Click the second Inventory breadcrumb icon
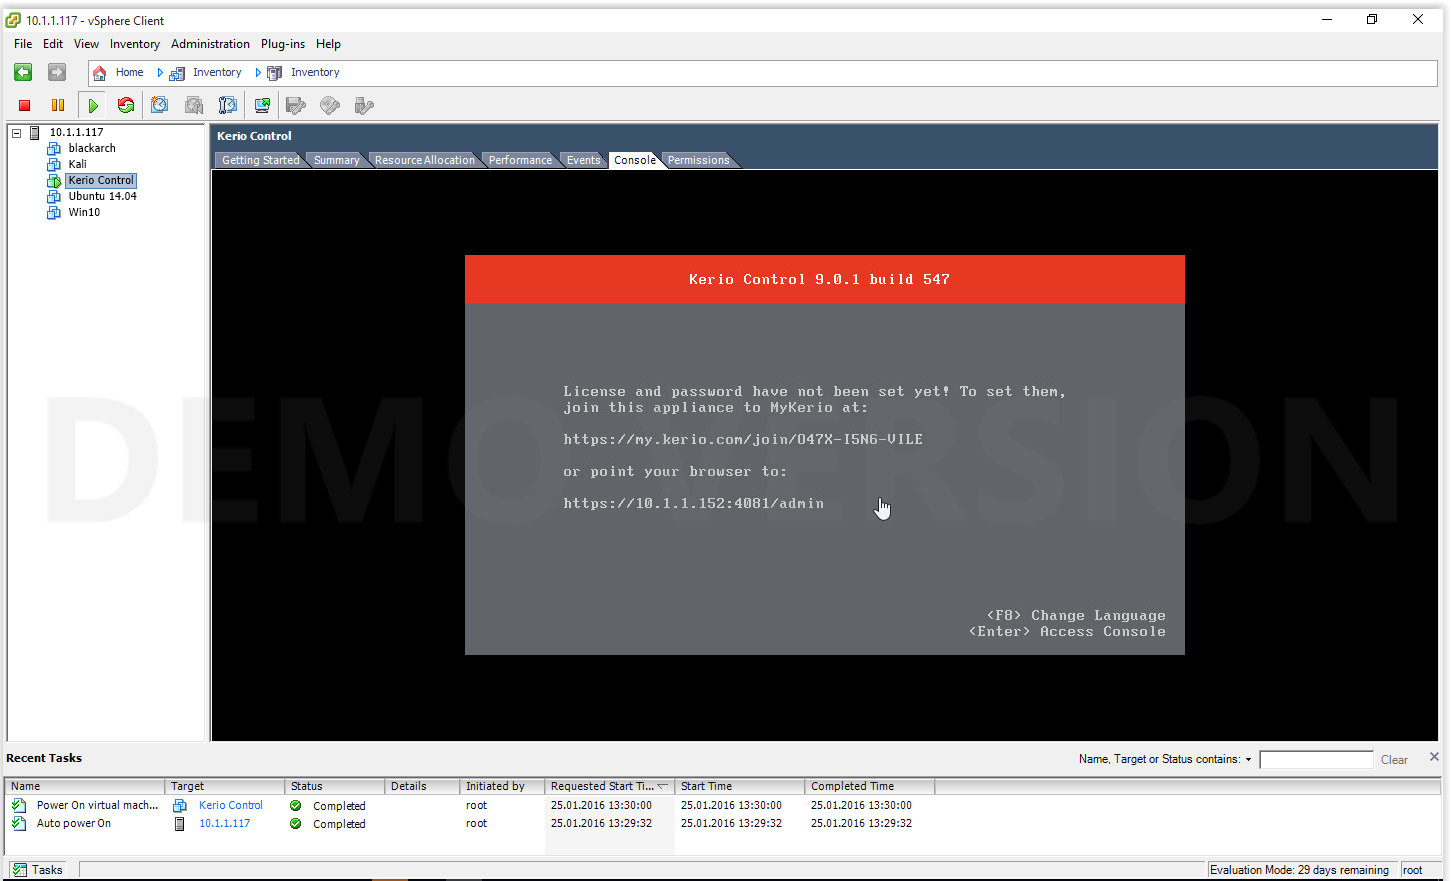This screenshot has width=1451, height=881. 274,73
